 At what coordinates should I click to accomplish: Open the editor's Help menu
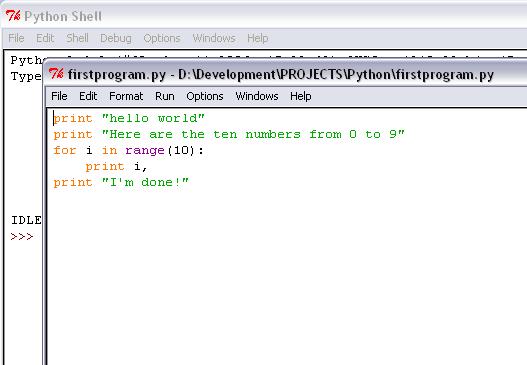click(x=300, y=96)
